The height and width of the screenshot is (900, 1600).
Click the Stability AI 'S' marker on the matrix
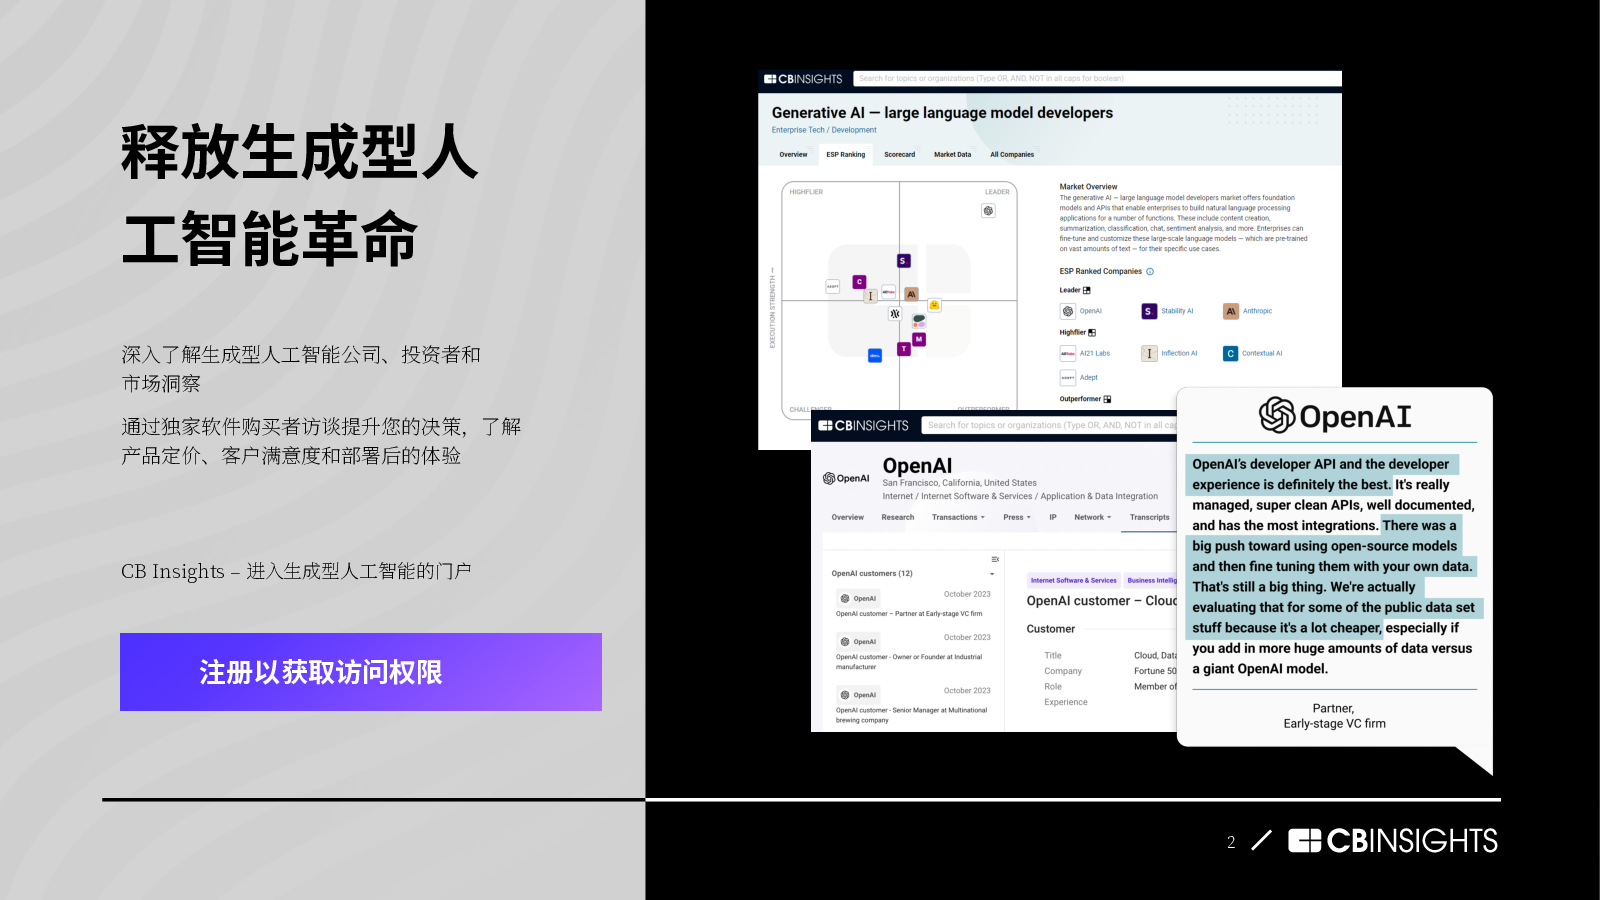click(903, 261)
